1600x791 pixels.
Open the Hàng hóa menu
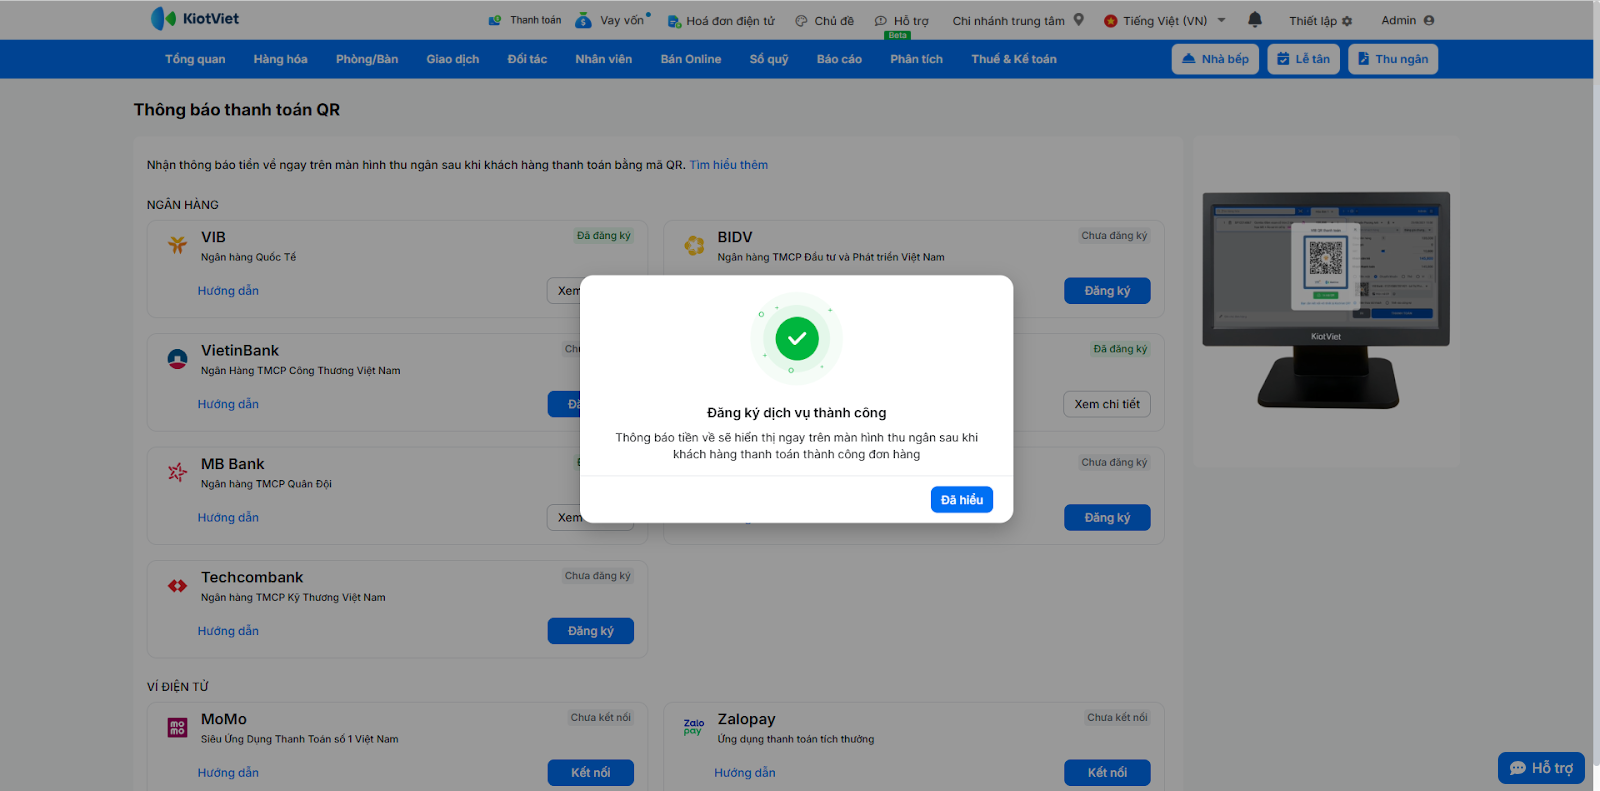point(280,59)
